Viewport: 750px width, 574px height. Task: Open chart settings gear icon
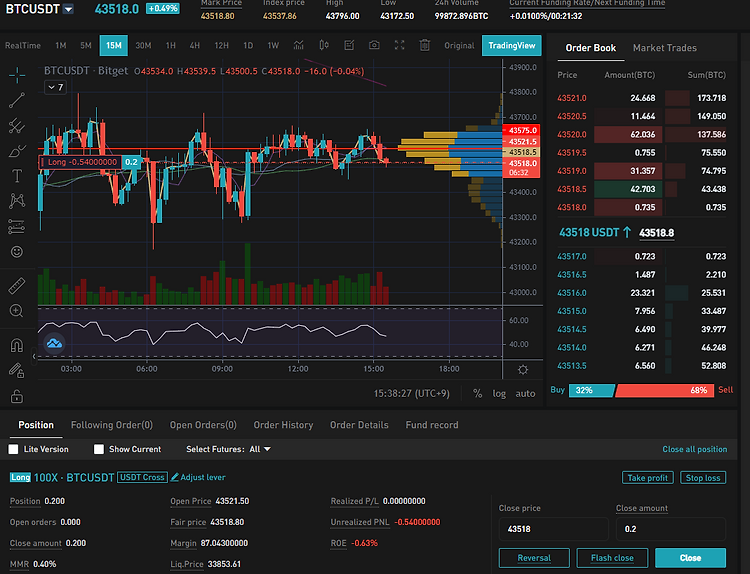tap(523, 370)
